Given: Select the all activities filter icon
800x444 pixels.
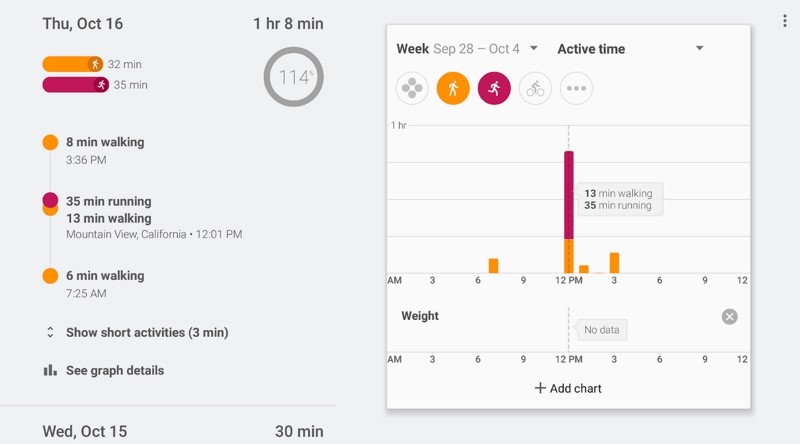Looking at the screenshot, I should click(412, 88).
